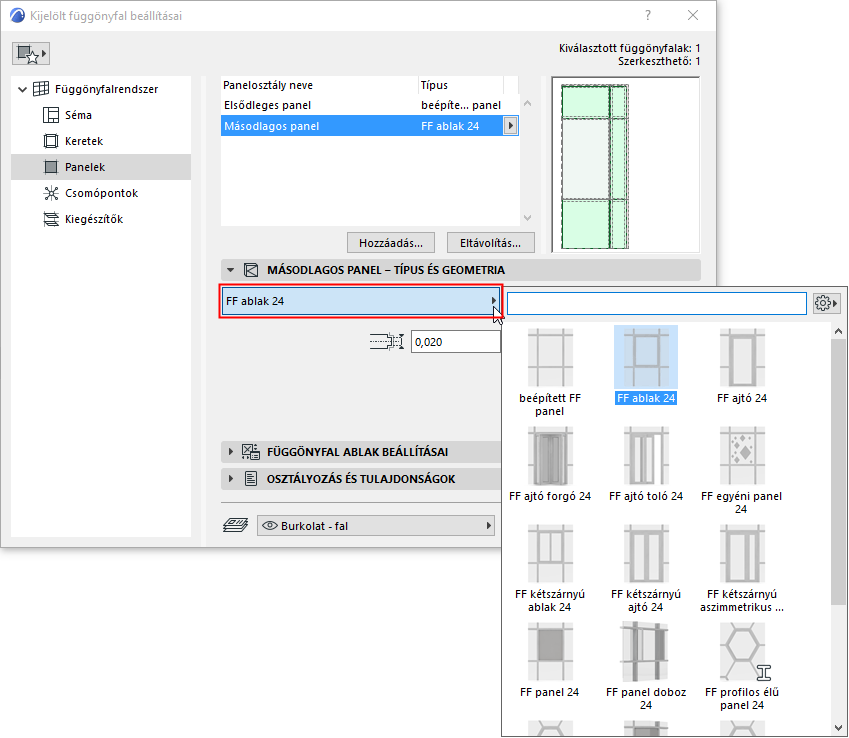Click the Függönyfalrendszer grid icon
The height and width of the screenshot is (738, 849).
point(41,89)
